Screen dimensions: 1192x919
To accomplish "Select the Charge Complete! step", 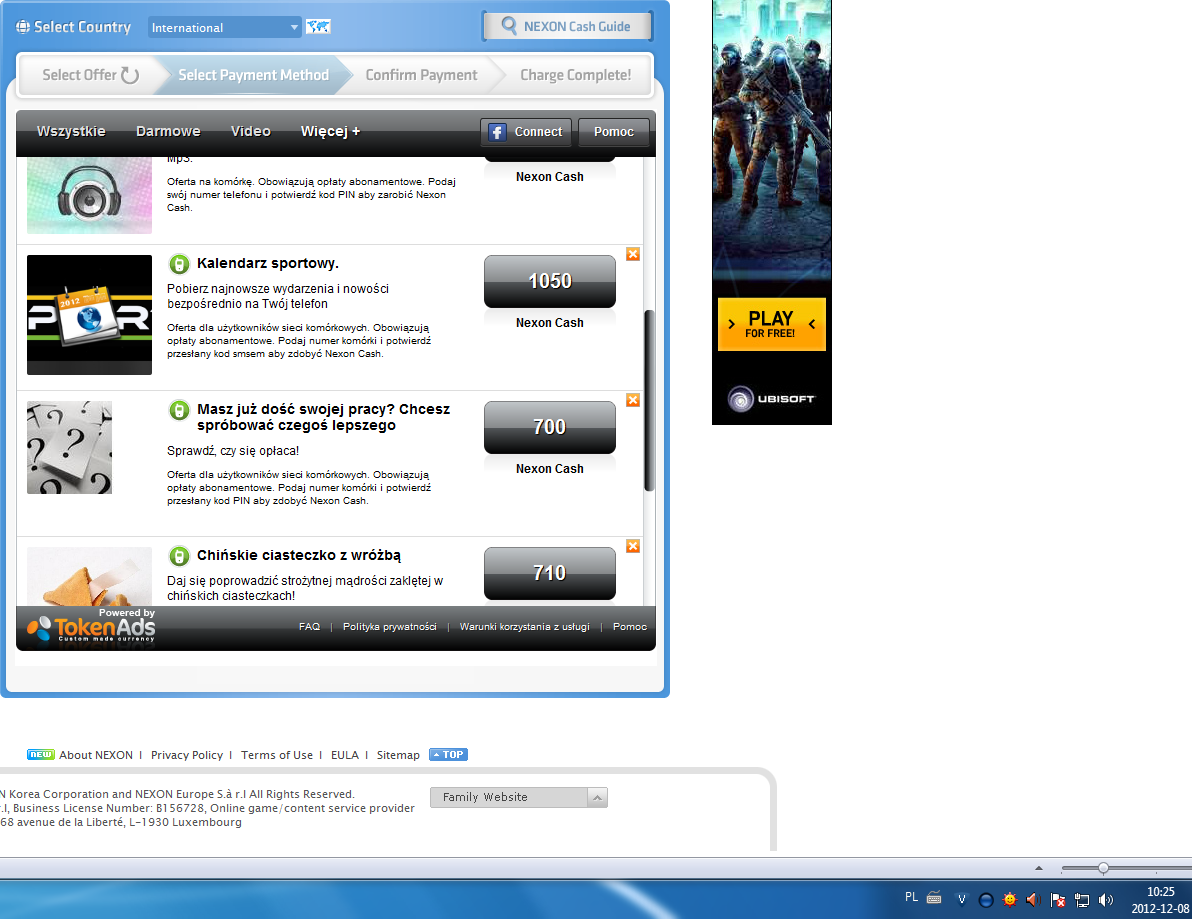I will point(575,74).
